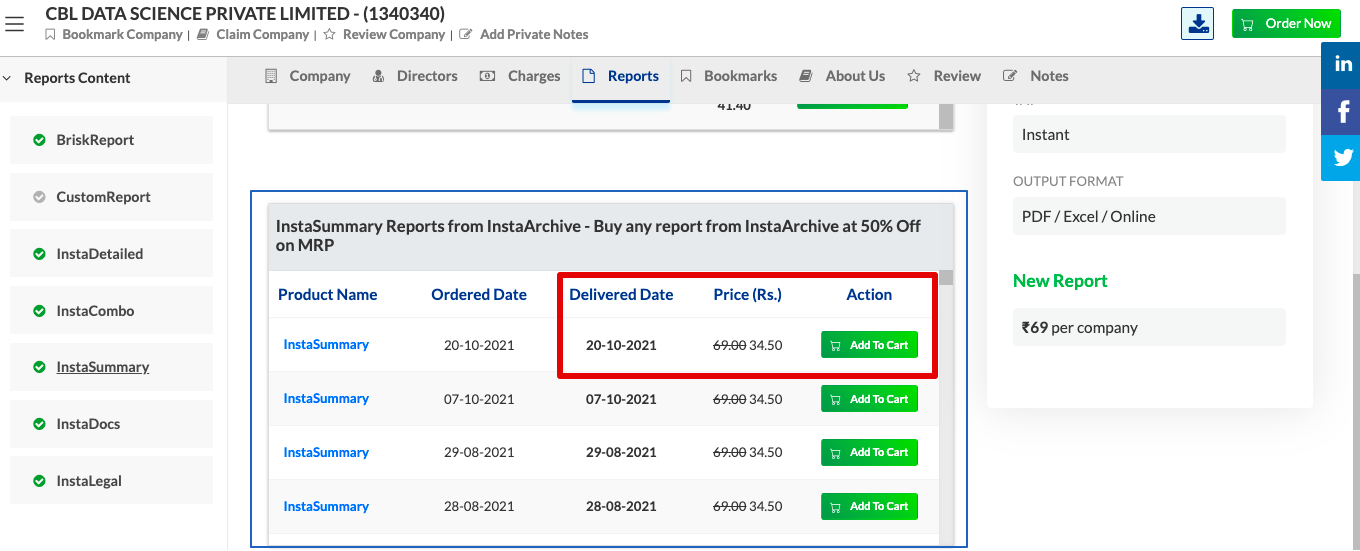Share on LinkedIn icon
The image size is (1360, 551).
tap(1342, 65)
